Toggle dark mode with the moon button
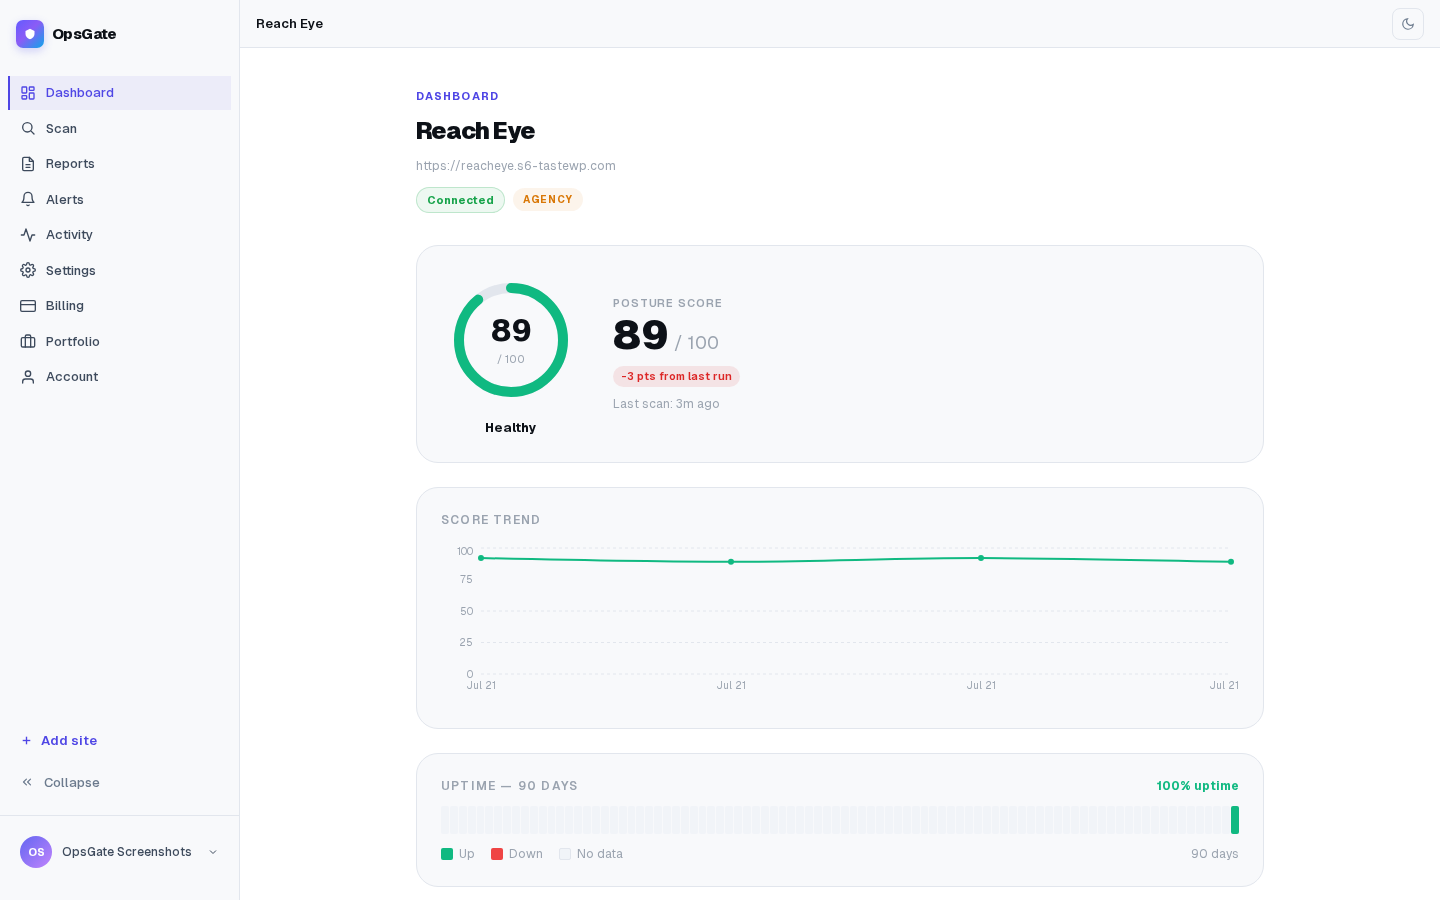1440x900 pixels. [x=1408, y=24]
